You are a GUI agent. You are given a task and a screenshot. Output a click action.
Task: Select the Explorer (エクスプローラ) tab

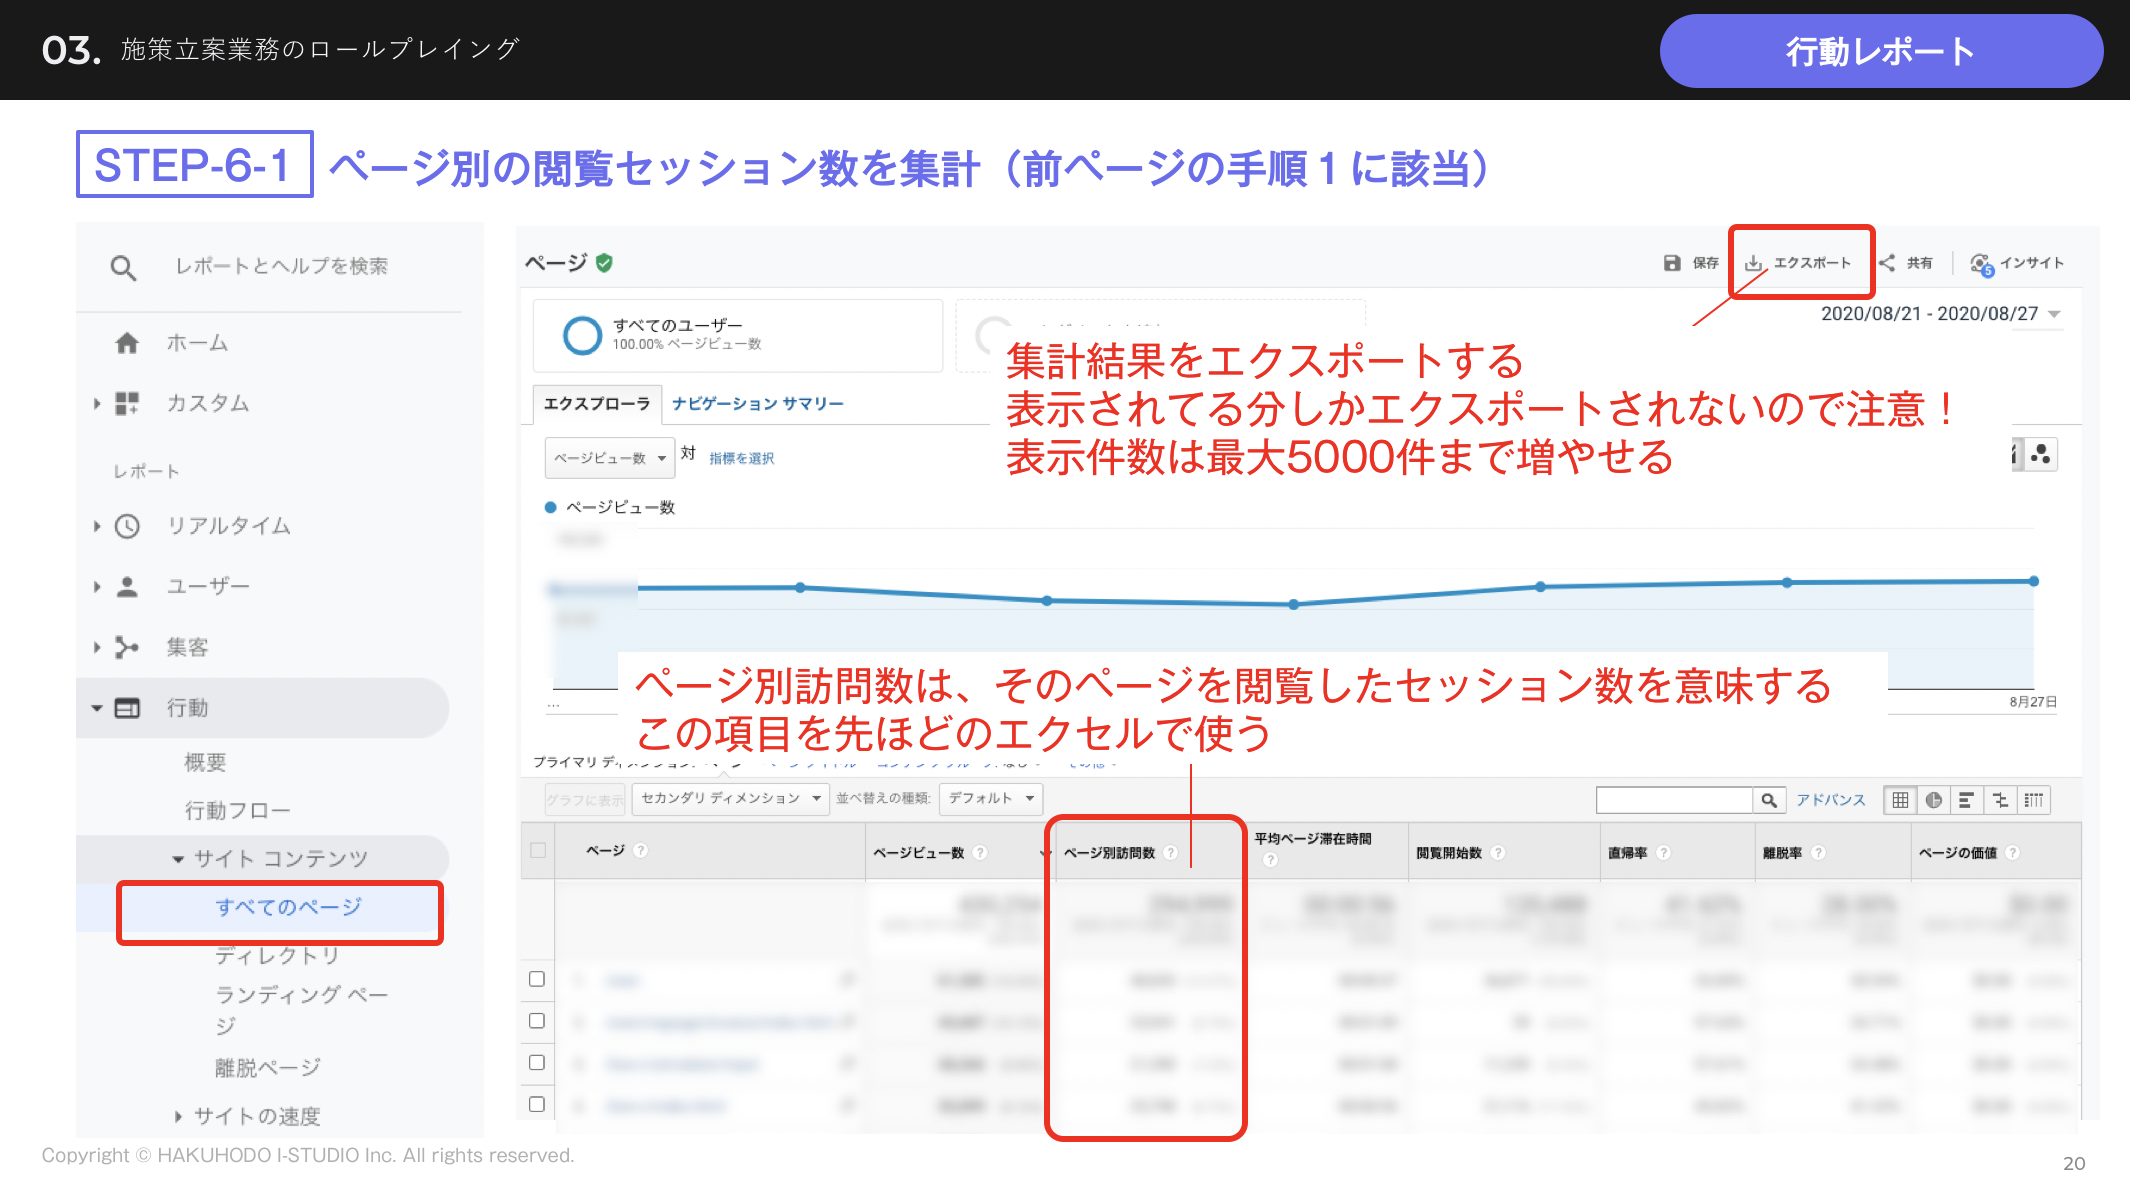click(x=596, y=404)
